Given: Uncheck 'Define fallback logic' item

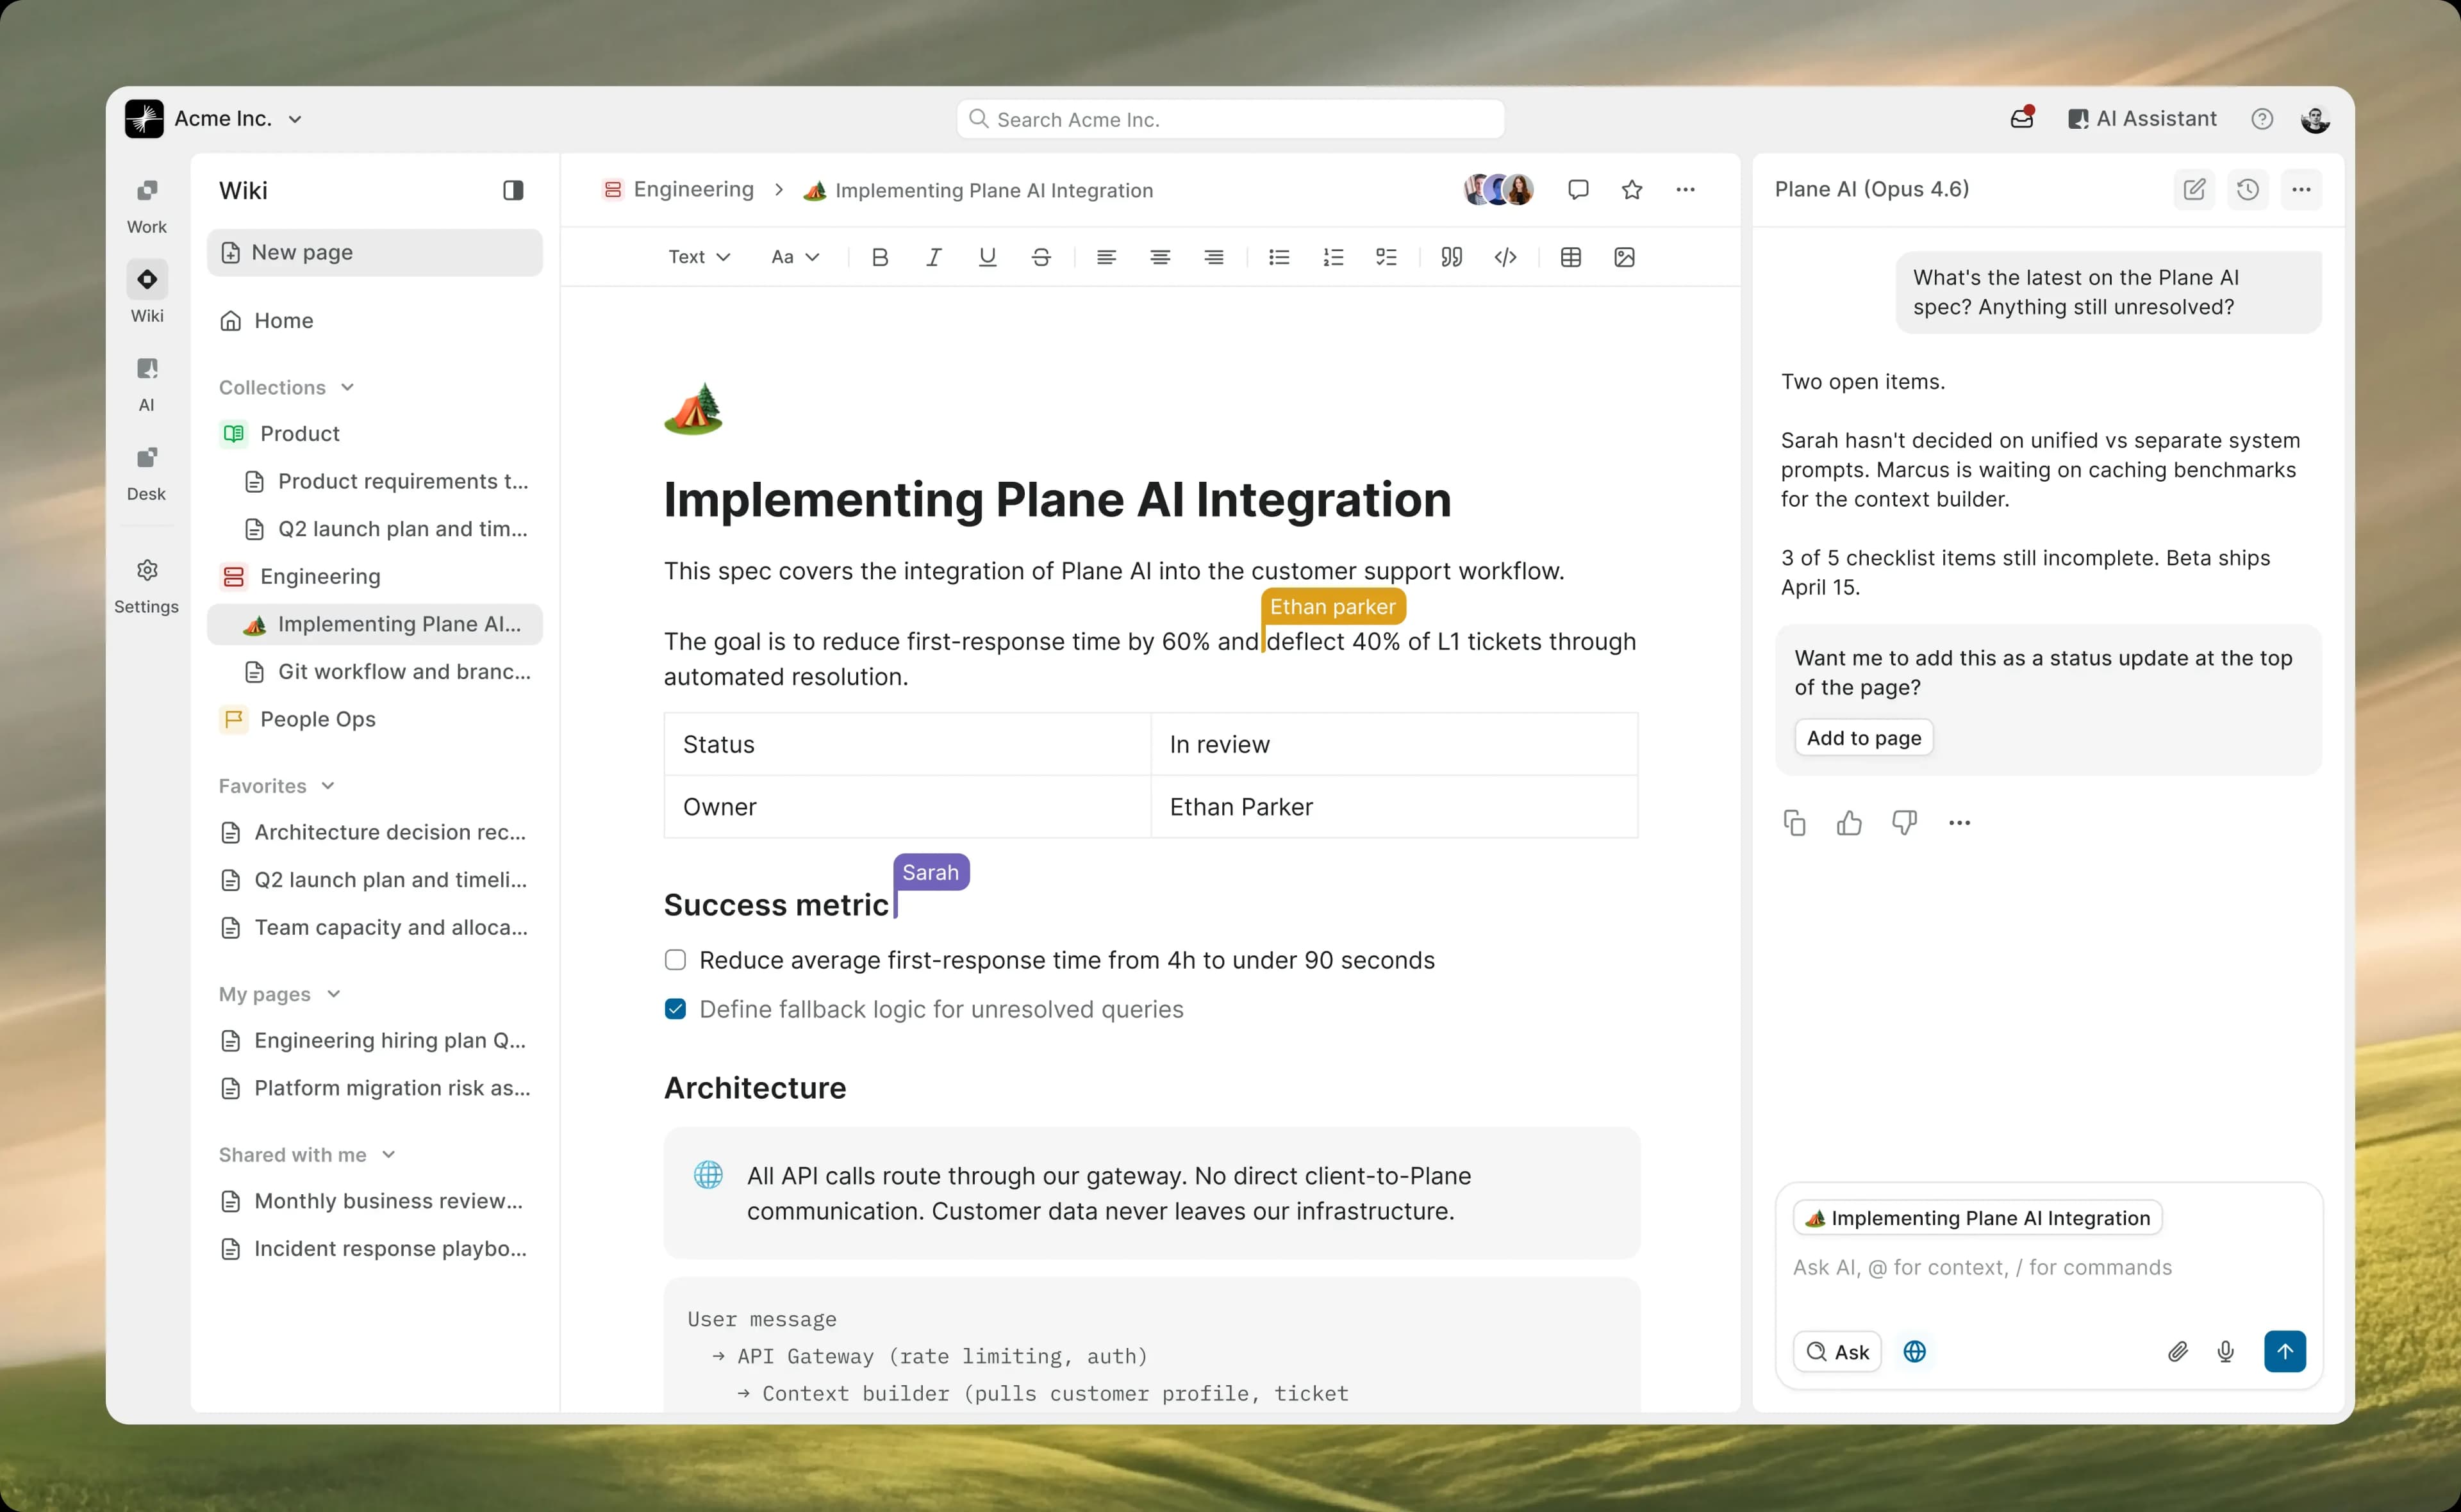Looking at the screenshot, I should click(676, 1009).
